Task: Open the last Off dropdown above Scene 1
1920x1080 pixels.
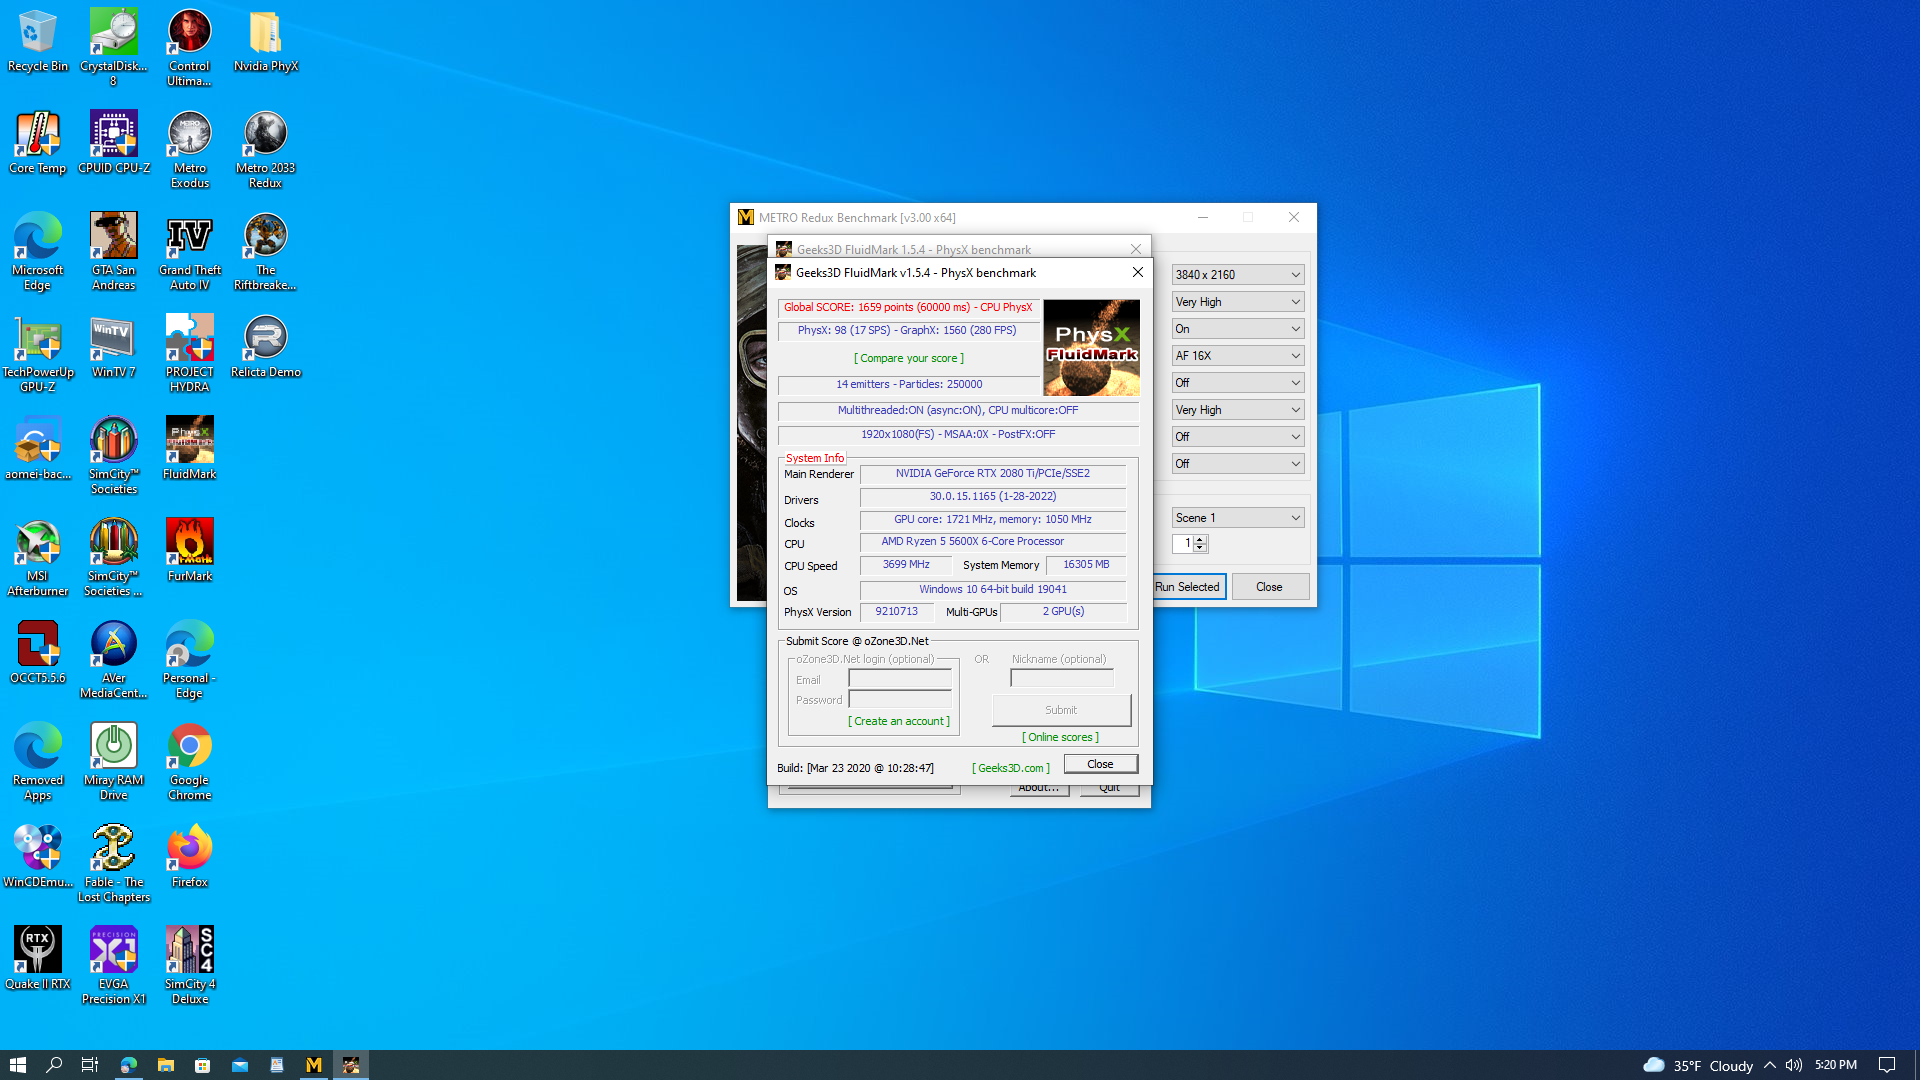Action: point(1238,463)
